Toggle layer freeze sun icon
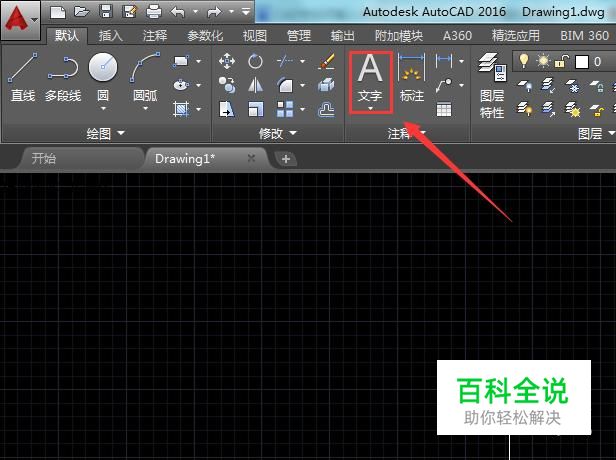Viewport: 616px width, 460px height. [544, 61]
